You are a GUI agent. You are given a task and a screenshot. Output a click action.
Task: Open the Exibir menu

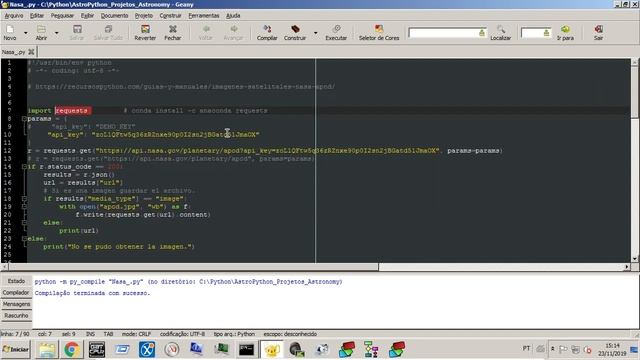coord(87,16)
